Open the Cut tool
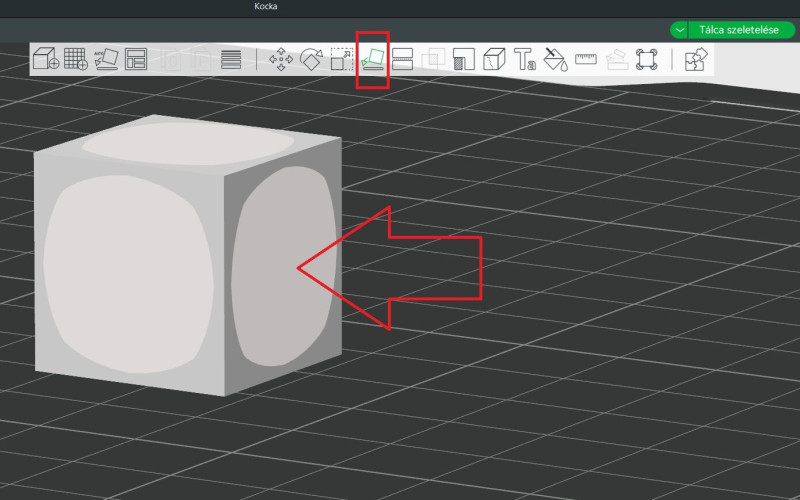Viewport: 800px width, 500px height. click(403, 59)
